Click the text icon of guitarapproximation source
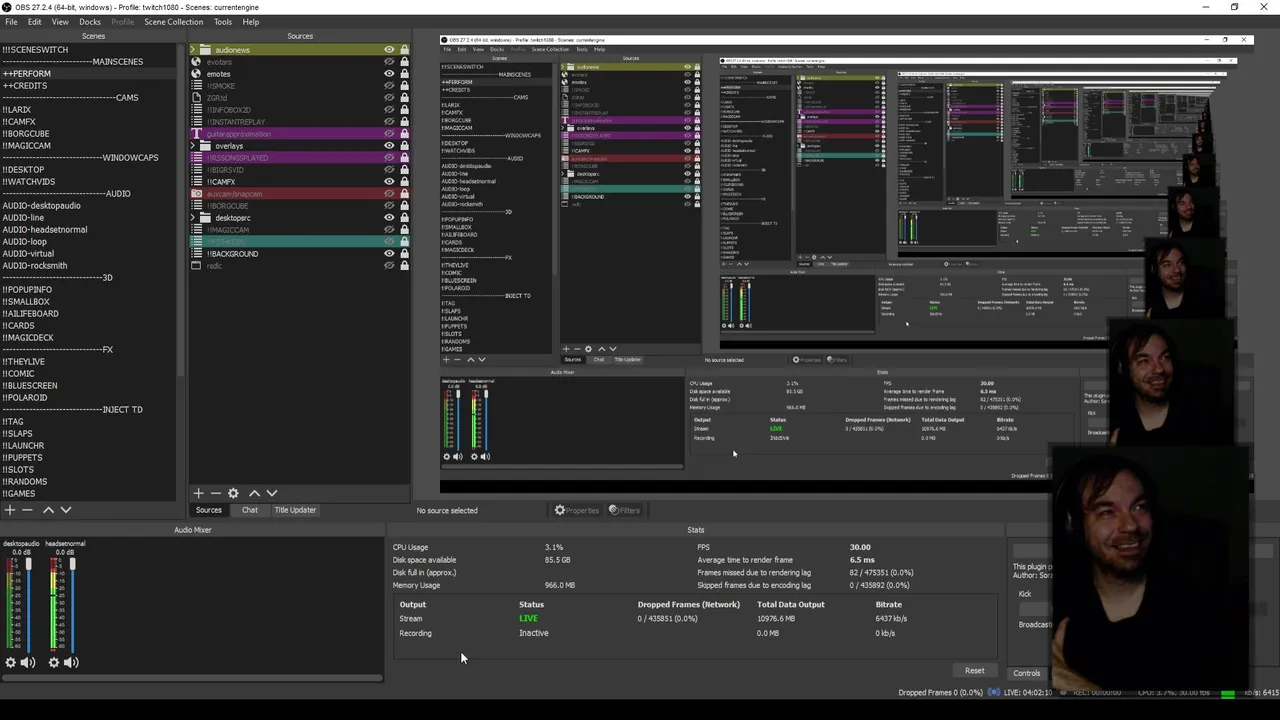Viewport: 1280px width, 720px height. coord(196,134)
